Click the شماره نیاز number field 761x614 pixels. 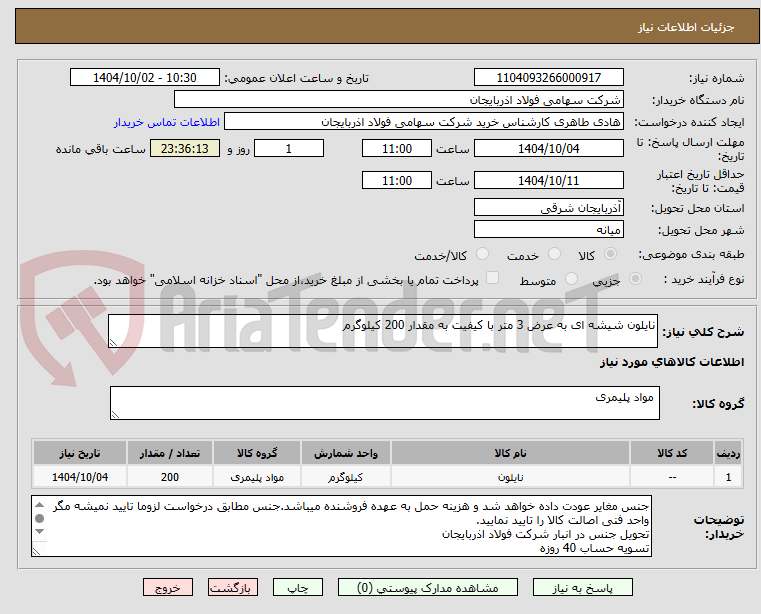(x=548, y=78)
